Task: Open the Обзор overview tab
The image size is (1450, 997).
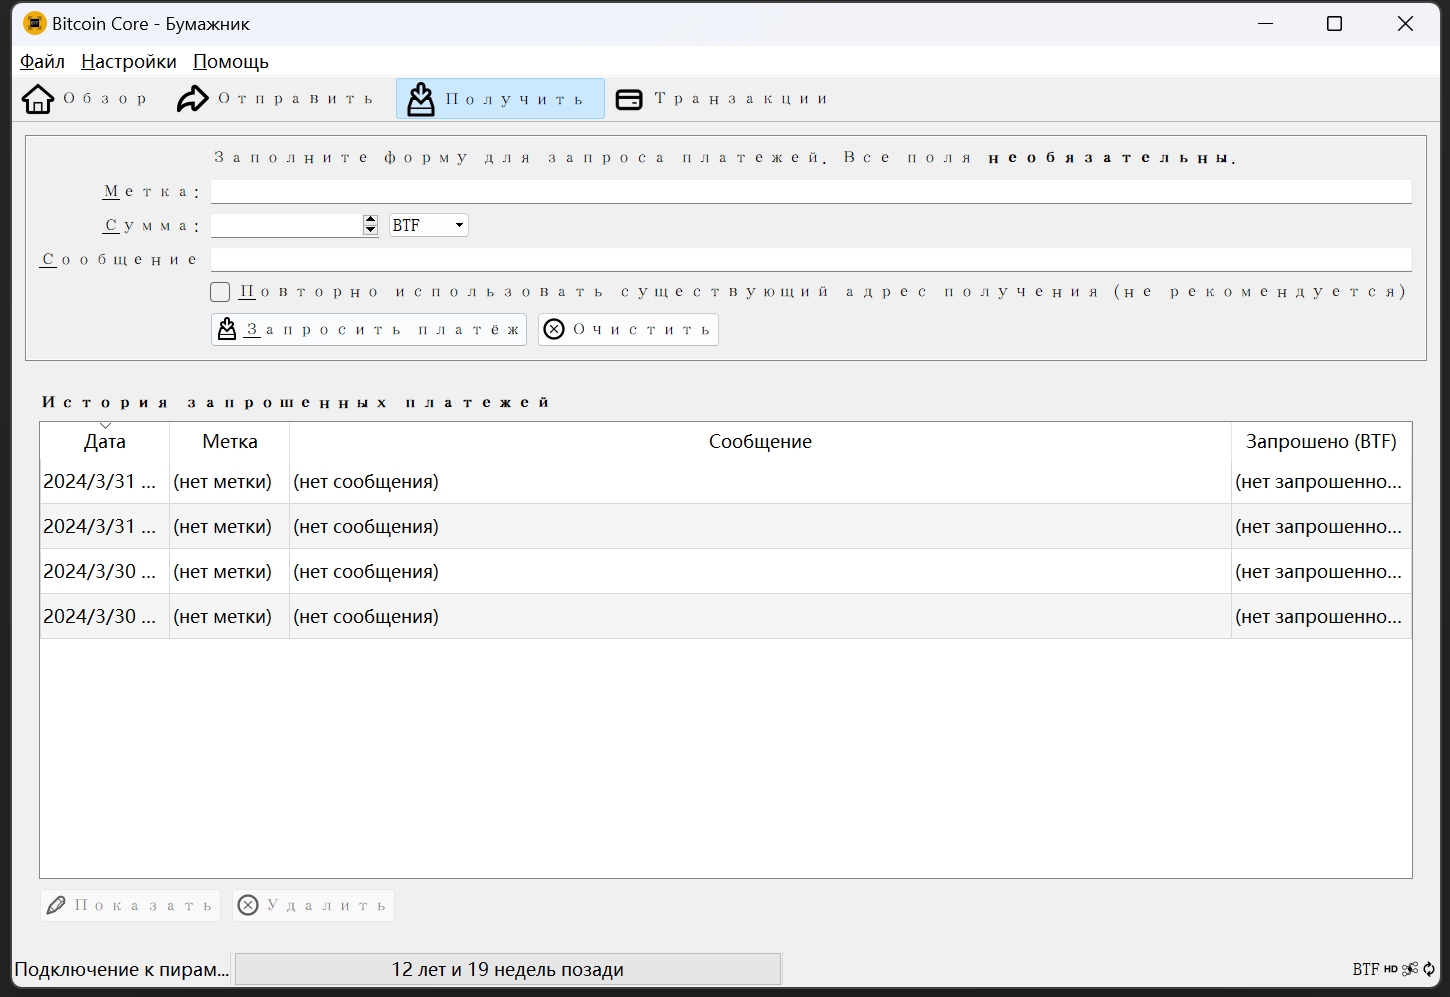Action: click(x=85, y=99)
